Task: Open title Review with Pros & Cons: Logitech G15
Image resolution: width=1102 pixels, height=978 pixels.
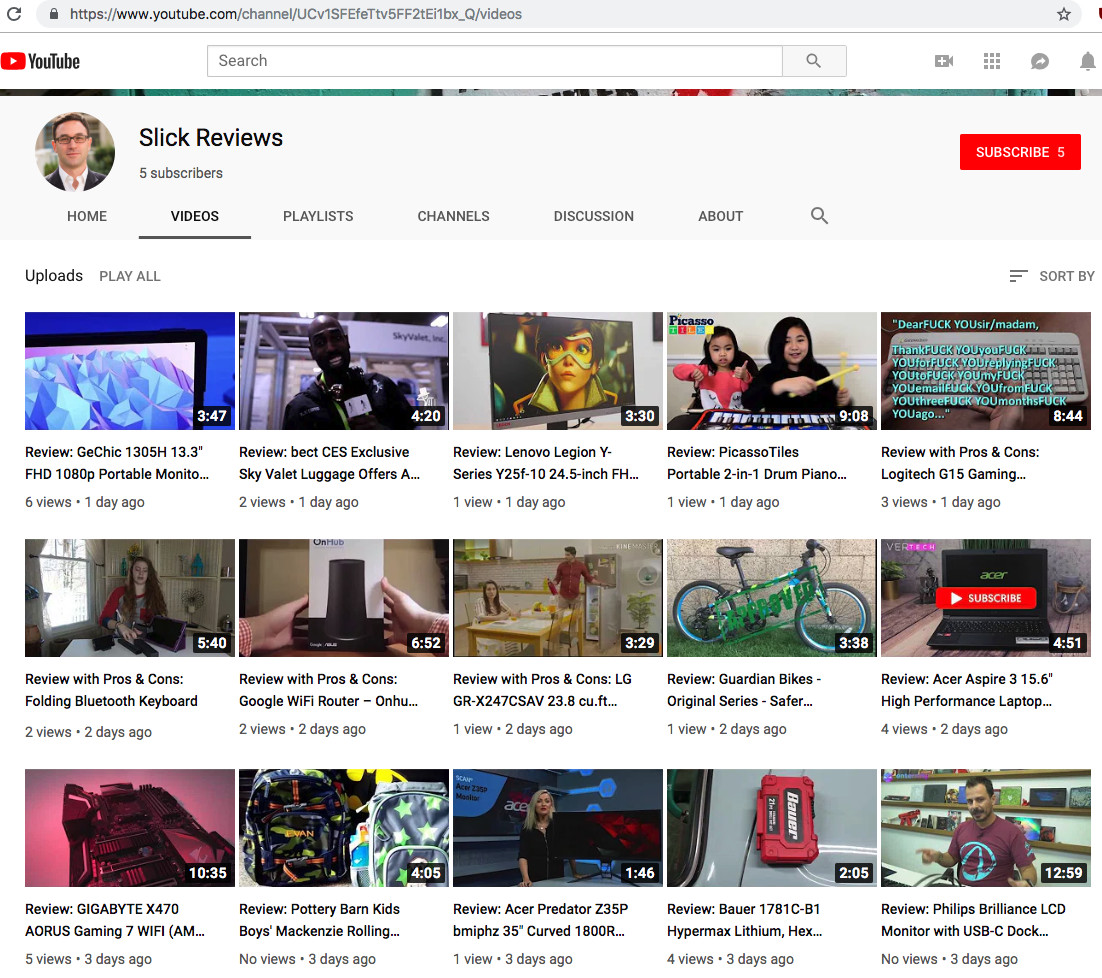Action: 960,463
